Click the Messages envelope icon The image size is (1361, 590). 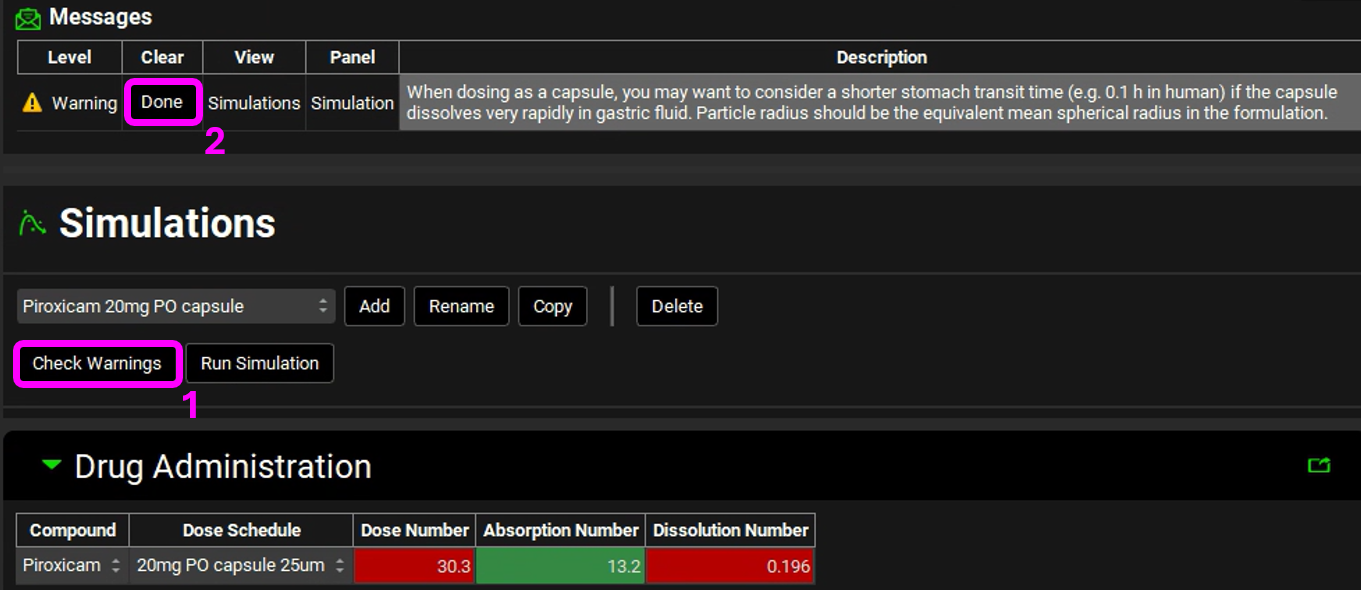point(28,18)
